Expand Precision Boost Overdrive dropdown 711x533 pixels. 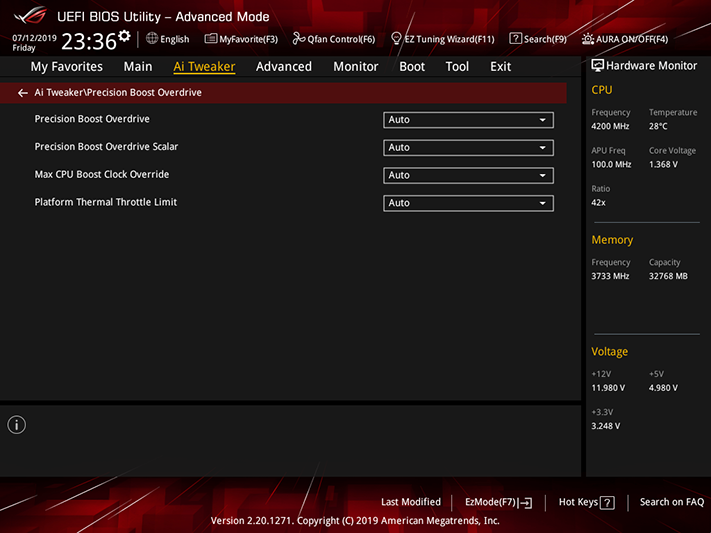[x=468, y=120]
